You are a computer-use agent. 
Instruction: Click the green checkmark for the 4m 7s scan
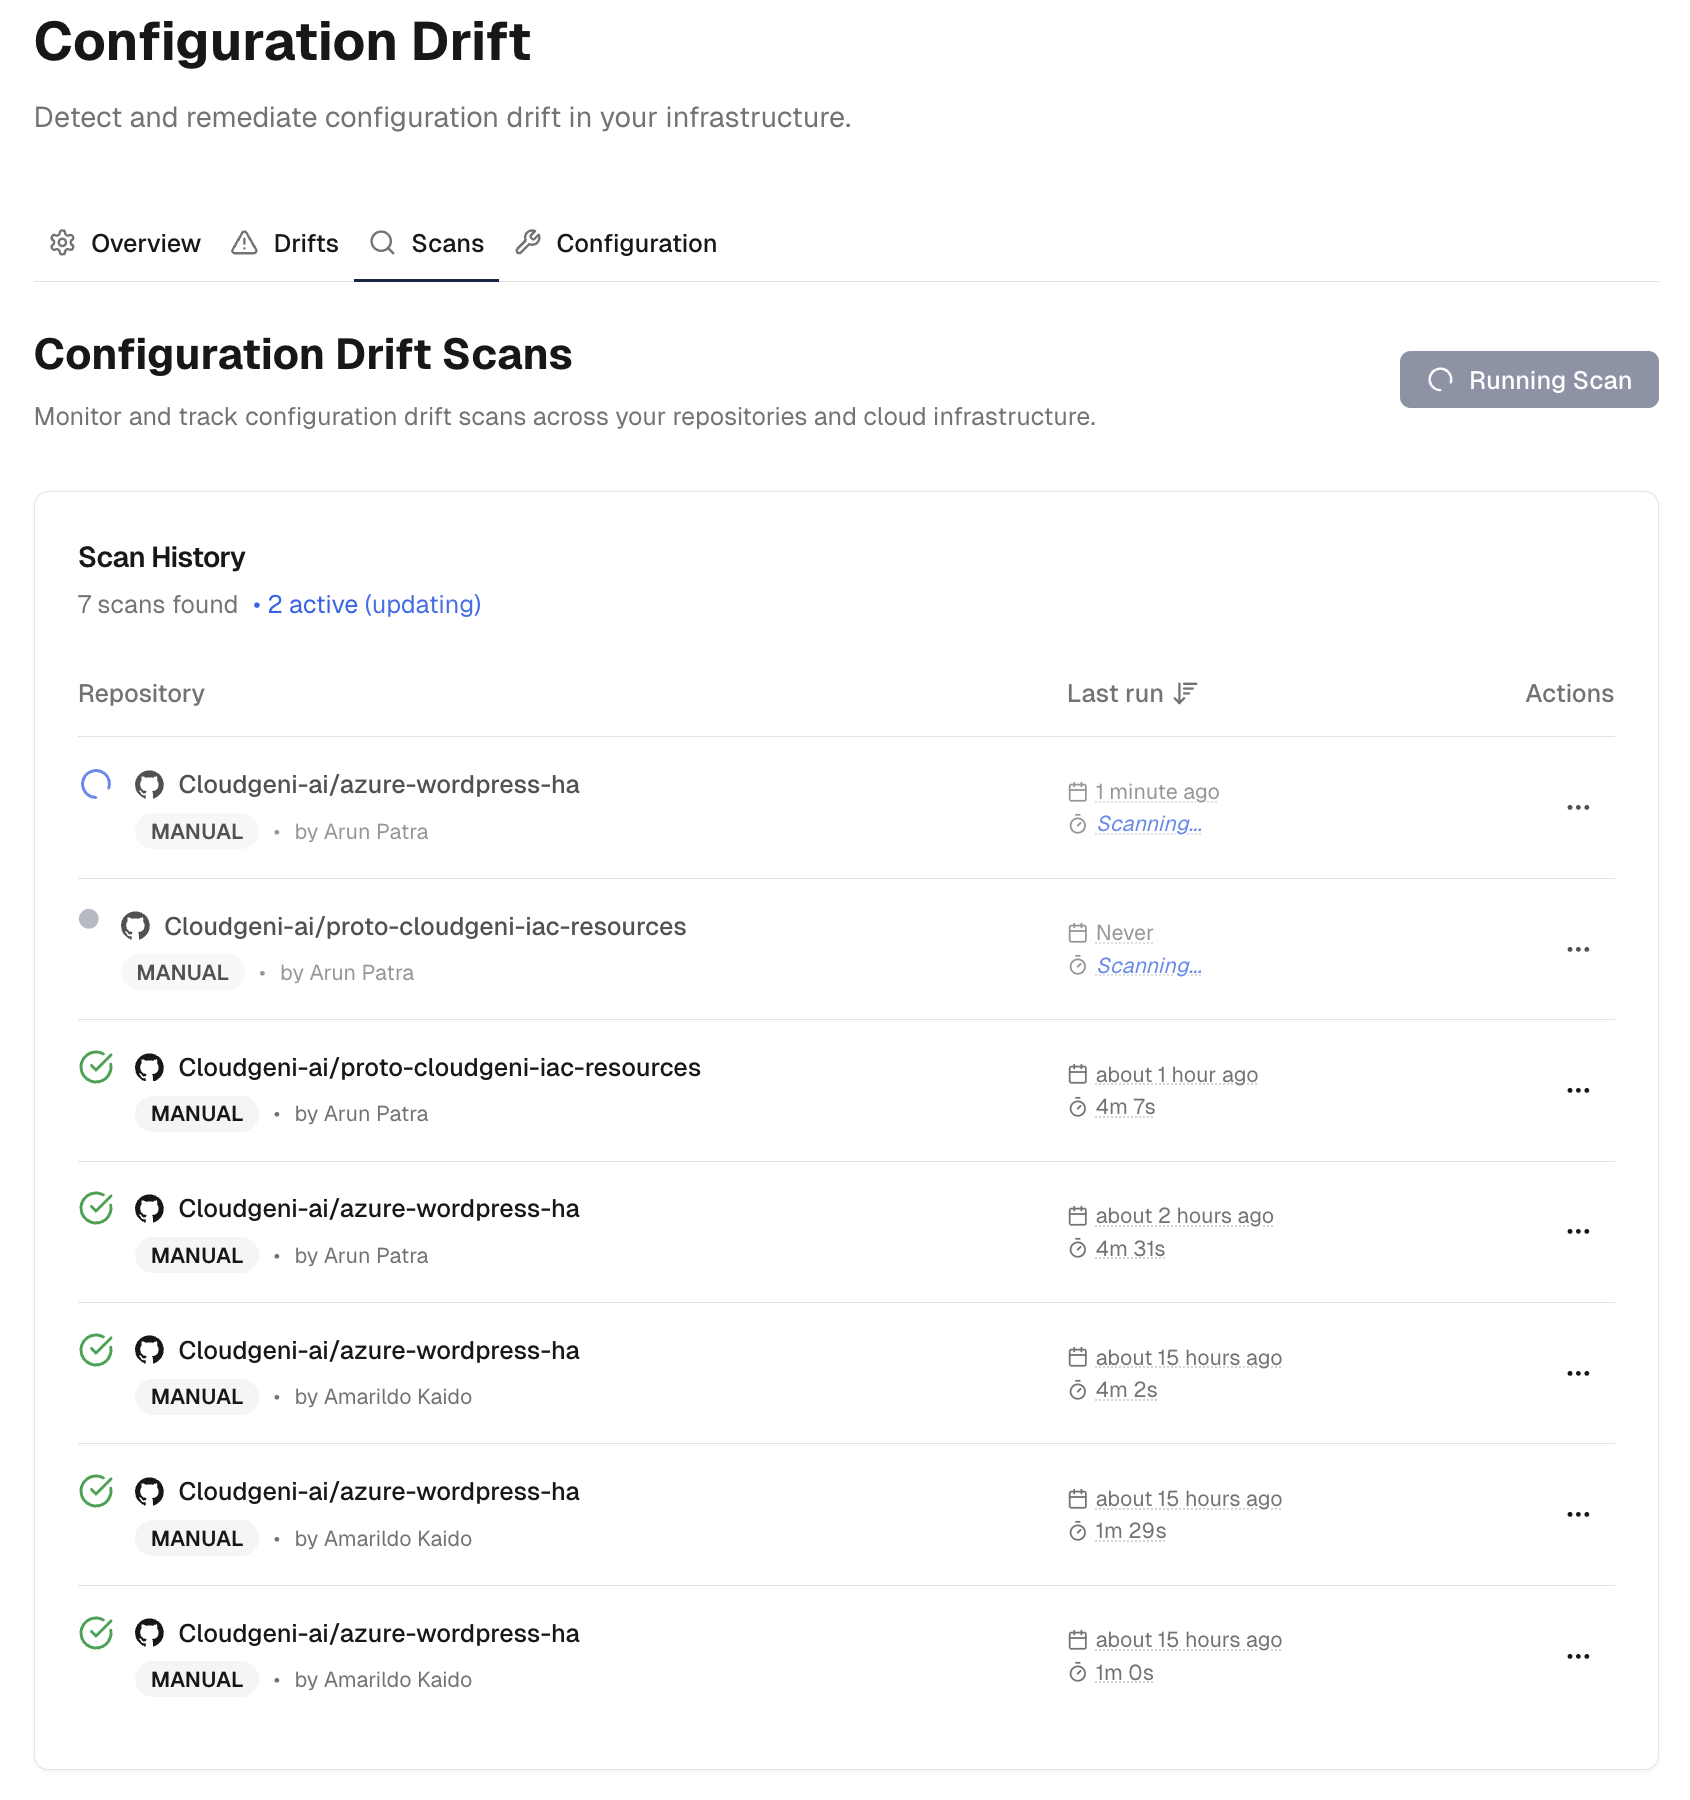click(96, 1067)
